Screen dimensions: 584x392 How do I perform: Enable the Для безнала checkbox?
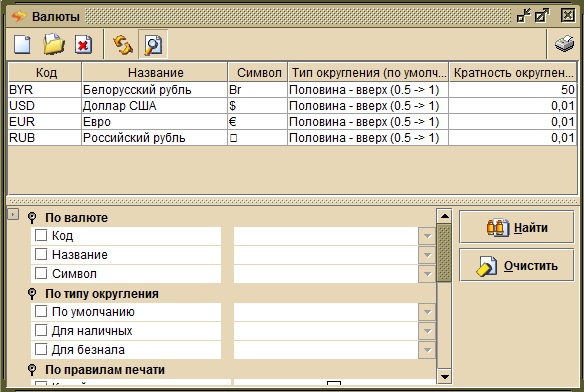pyautogui.click(x=41, y=349)
